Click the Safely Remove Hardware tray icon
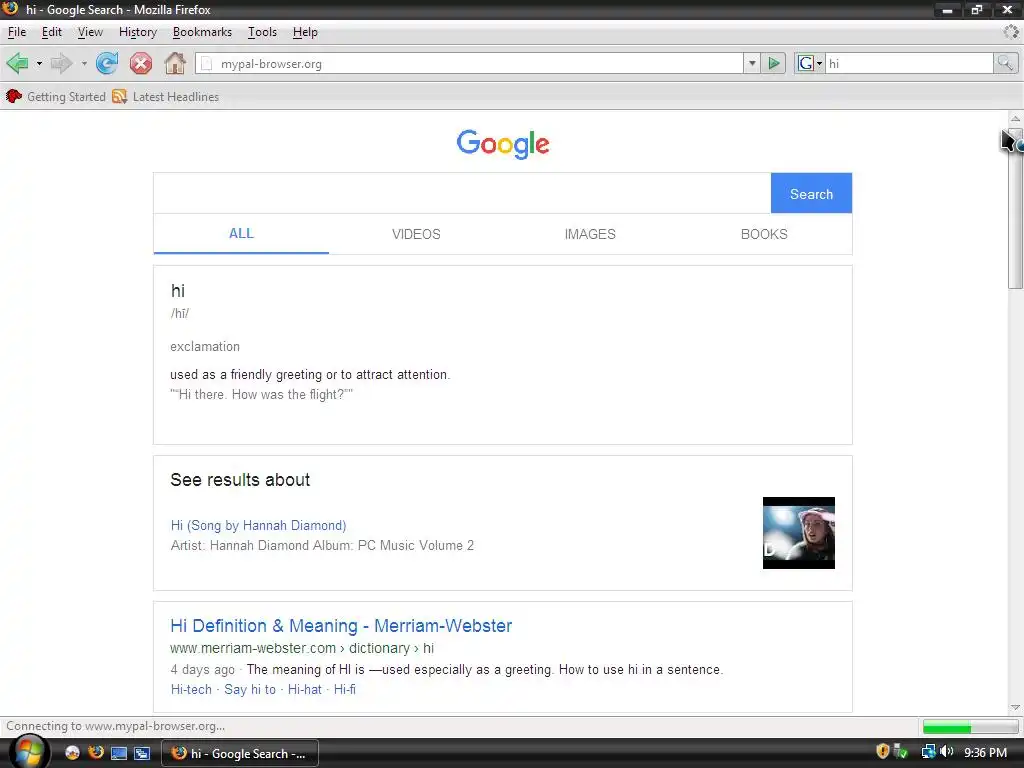 [x=901, y=752]
